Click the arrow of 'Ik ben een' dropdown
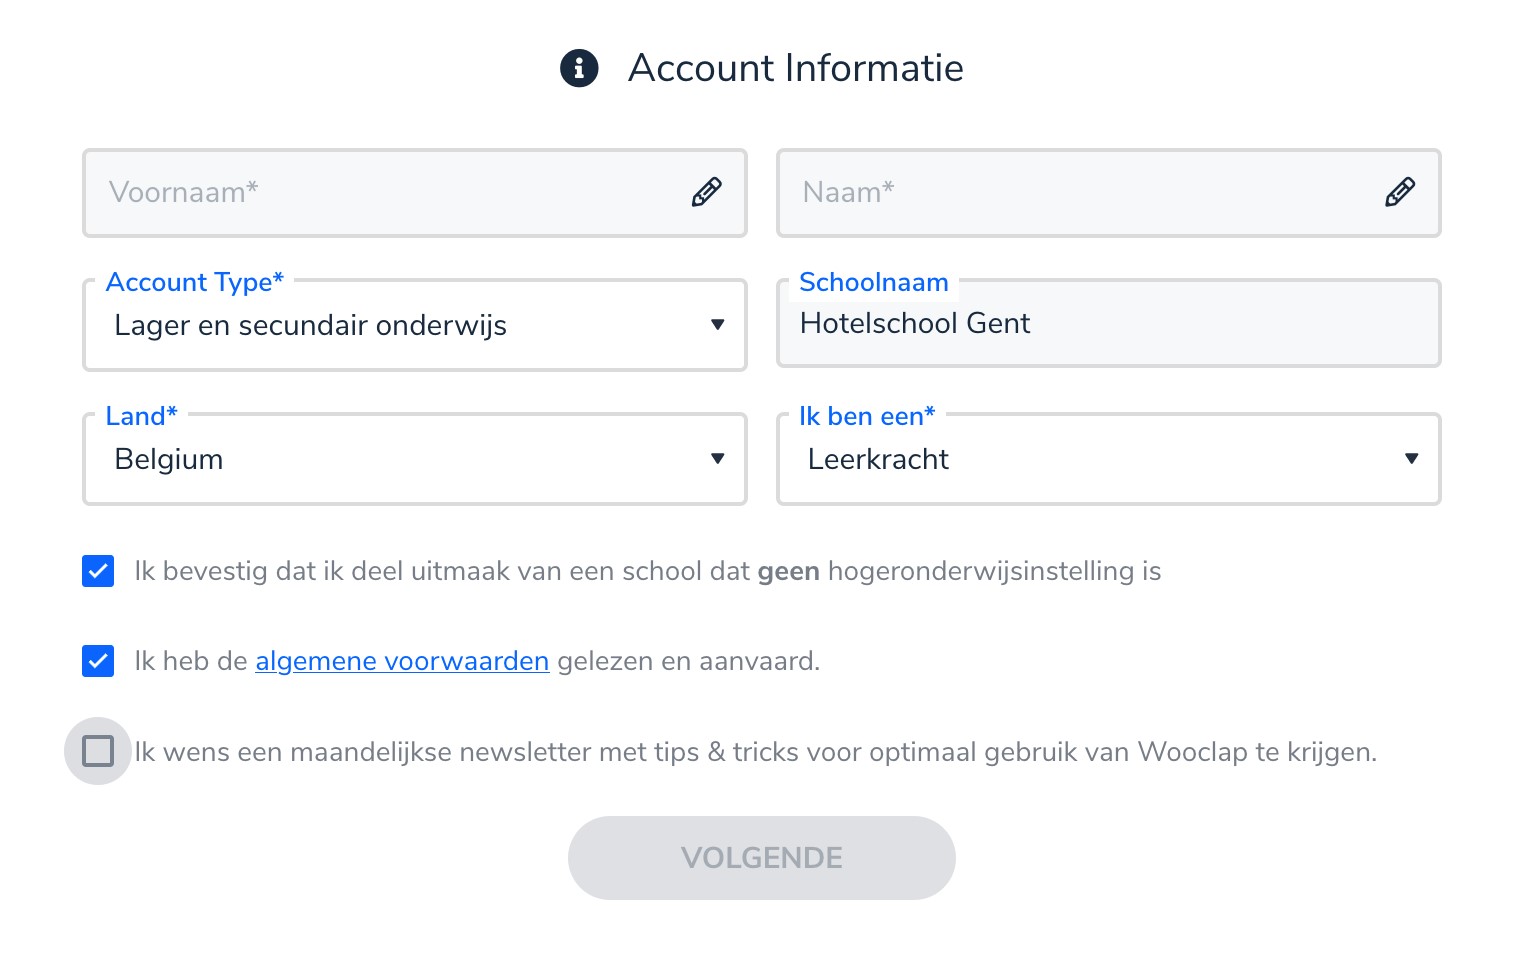1528x958 pixels. tap(1411, 459)
